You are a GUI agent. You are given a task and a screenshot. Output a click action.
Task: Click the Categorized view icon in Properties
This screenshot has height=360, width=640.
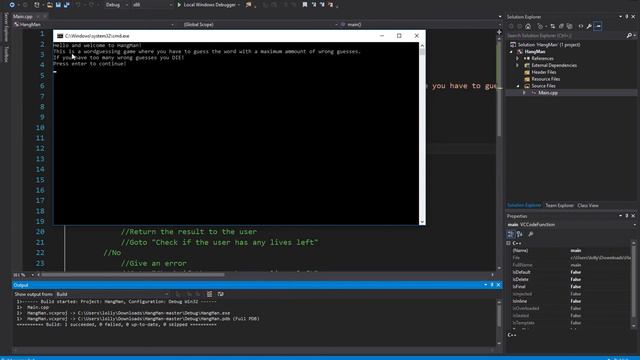pyautogui.click(x=510, y=234)
